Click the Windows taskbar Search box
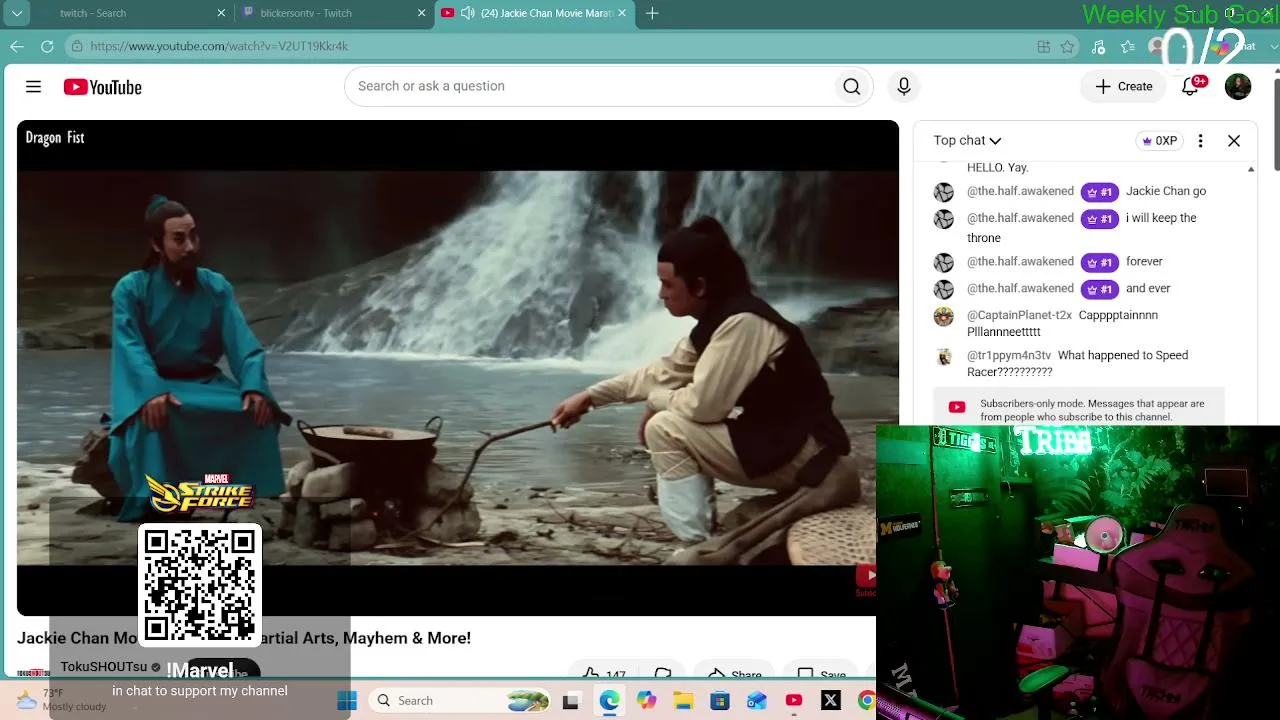The image size is (1280, 720). point(458,701)
